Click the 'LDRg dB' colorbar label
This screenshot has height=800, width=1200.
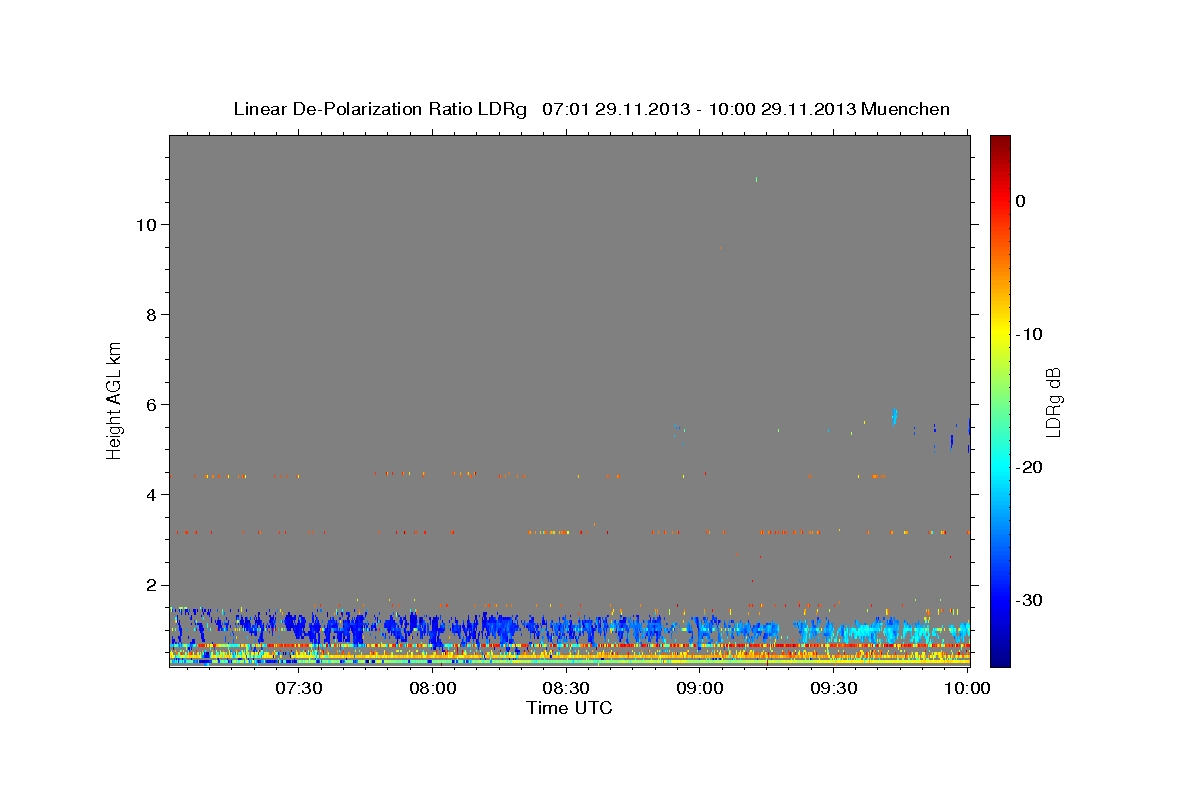1053,402
